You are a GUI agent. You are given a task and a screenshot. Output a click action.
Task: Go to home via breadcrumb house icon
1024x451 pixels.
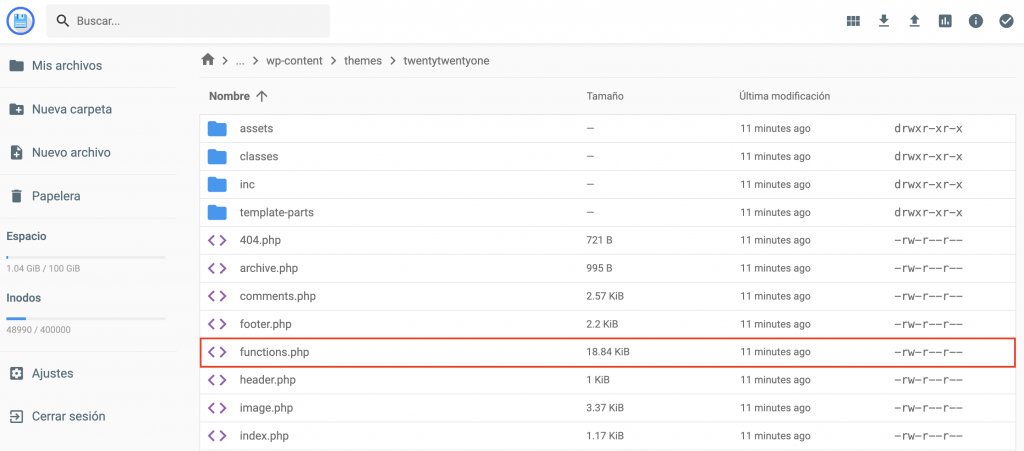pos(208,60)
